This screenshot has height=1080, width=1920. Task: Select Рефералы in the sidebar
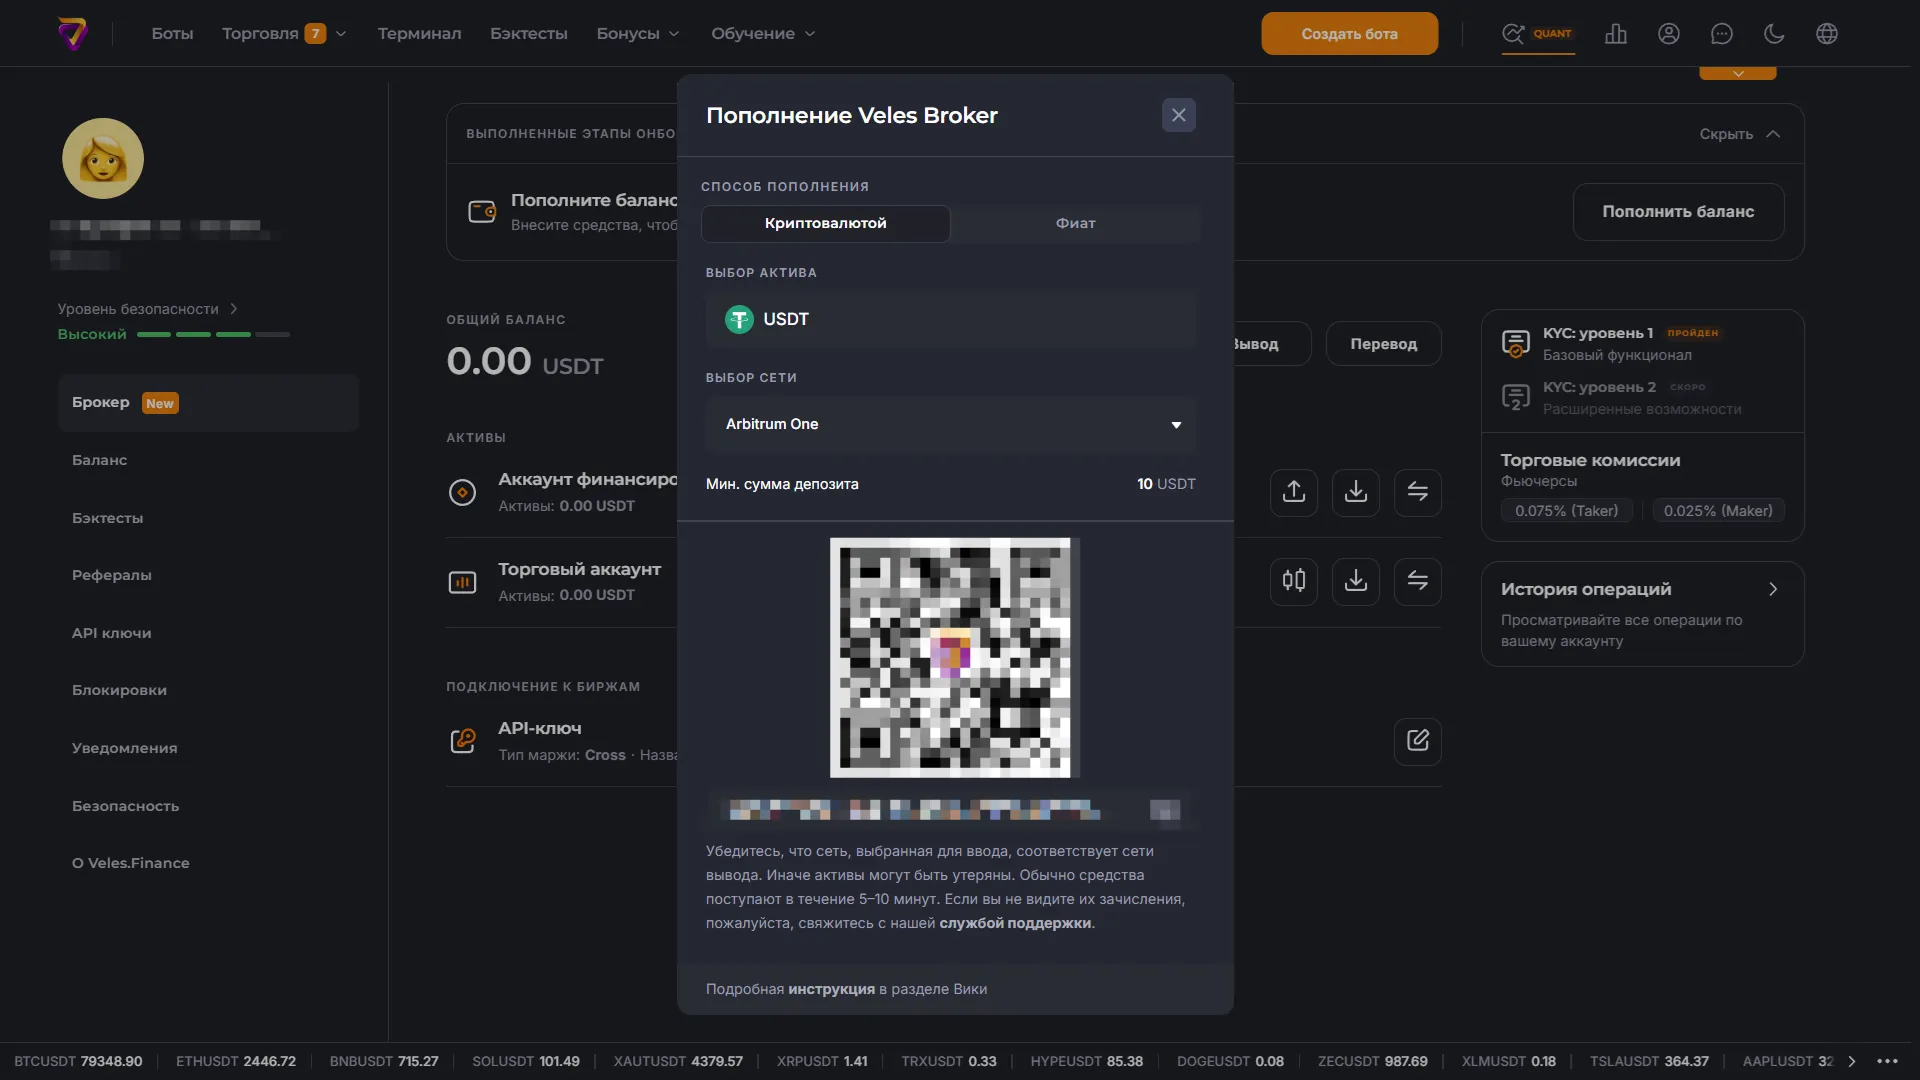112,575
